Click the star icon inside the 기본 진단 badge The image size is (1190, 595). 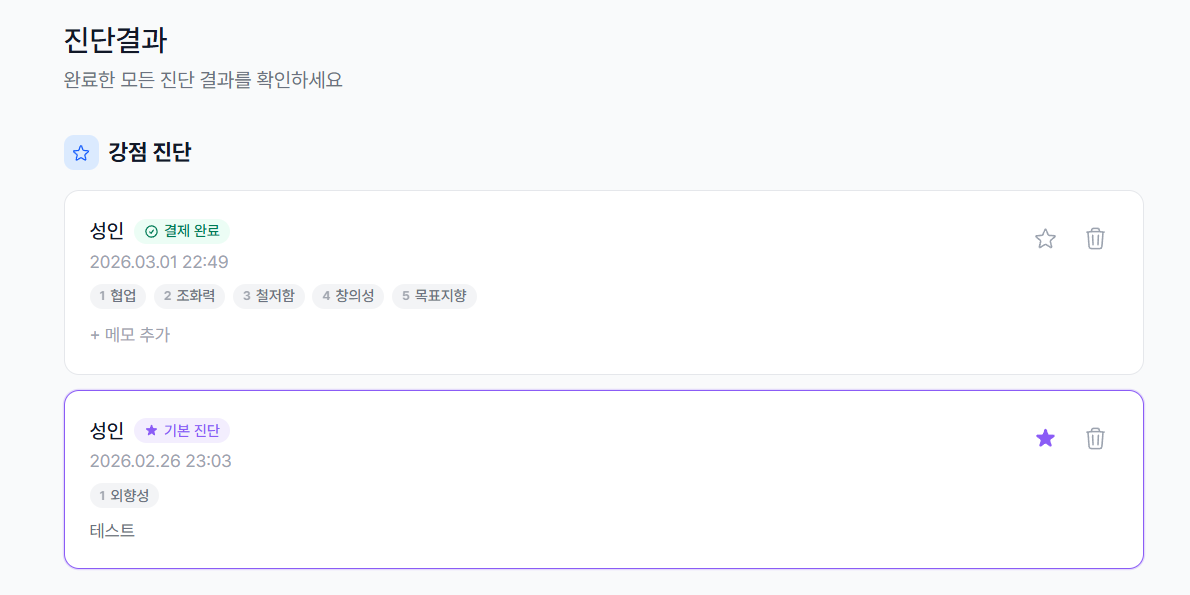[x=151, y=430]
